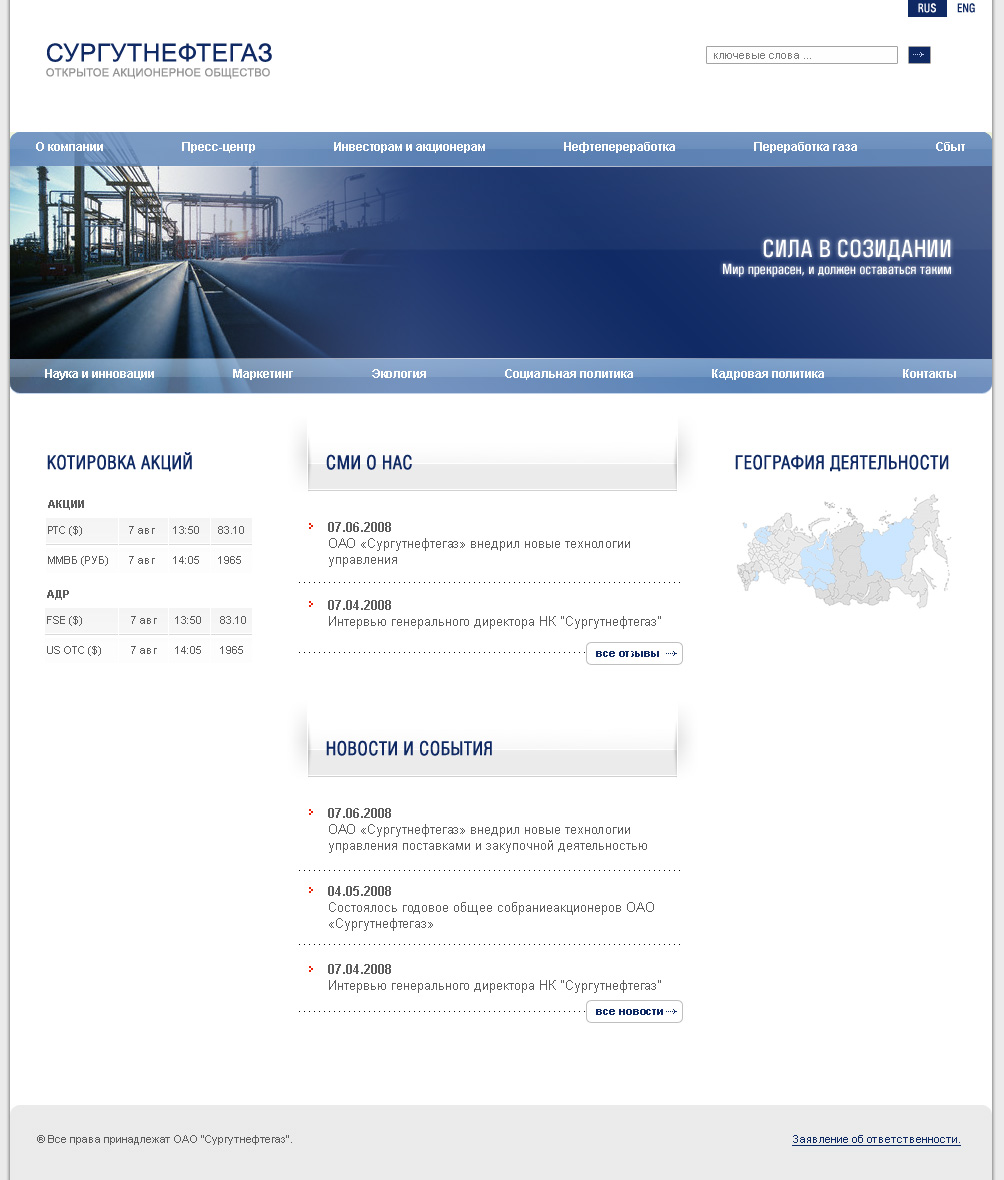Open the 'Экология' section
Image resolution: width=1004 pixels, height=1180 pixels.
[398, 373]
